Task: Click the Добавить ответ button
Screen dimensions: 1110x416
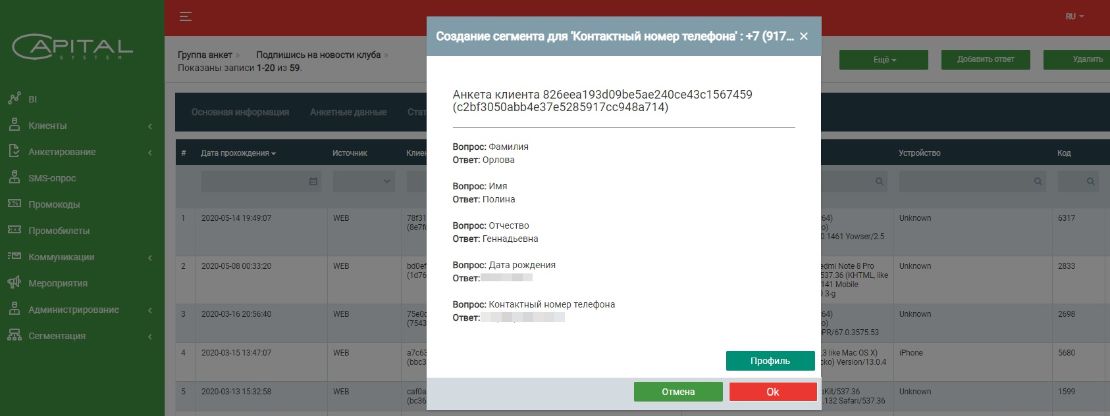Action: coord(985,59)
